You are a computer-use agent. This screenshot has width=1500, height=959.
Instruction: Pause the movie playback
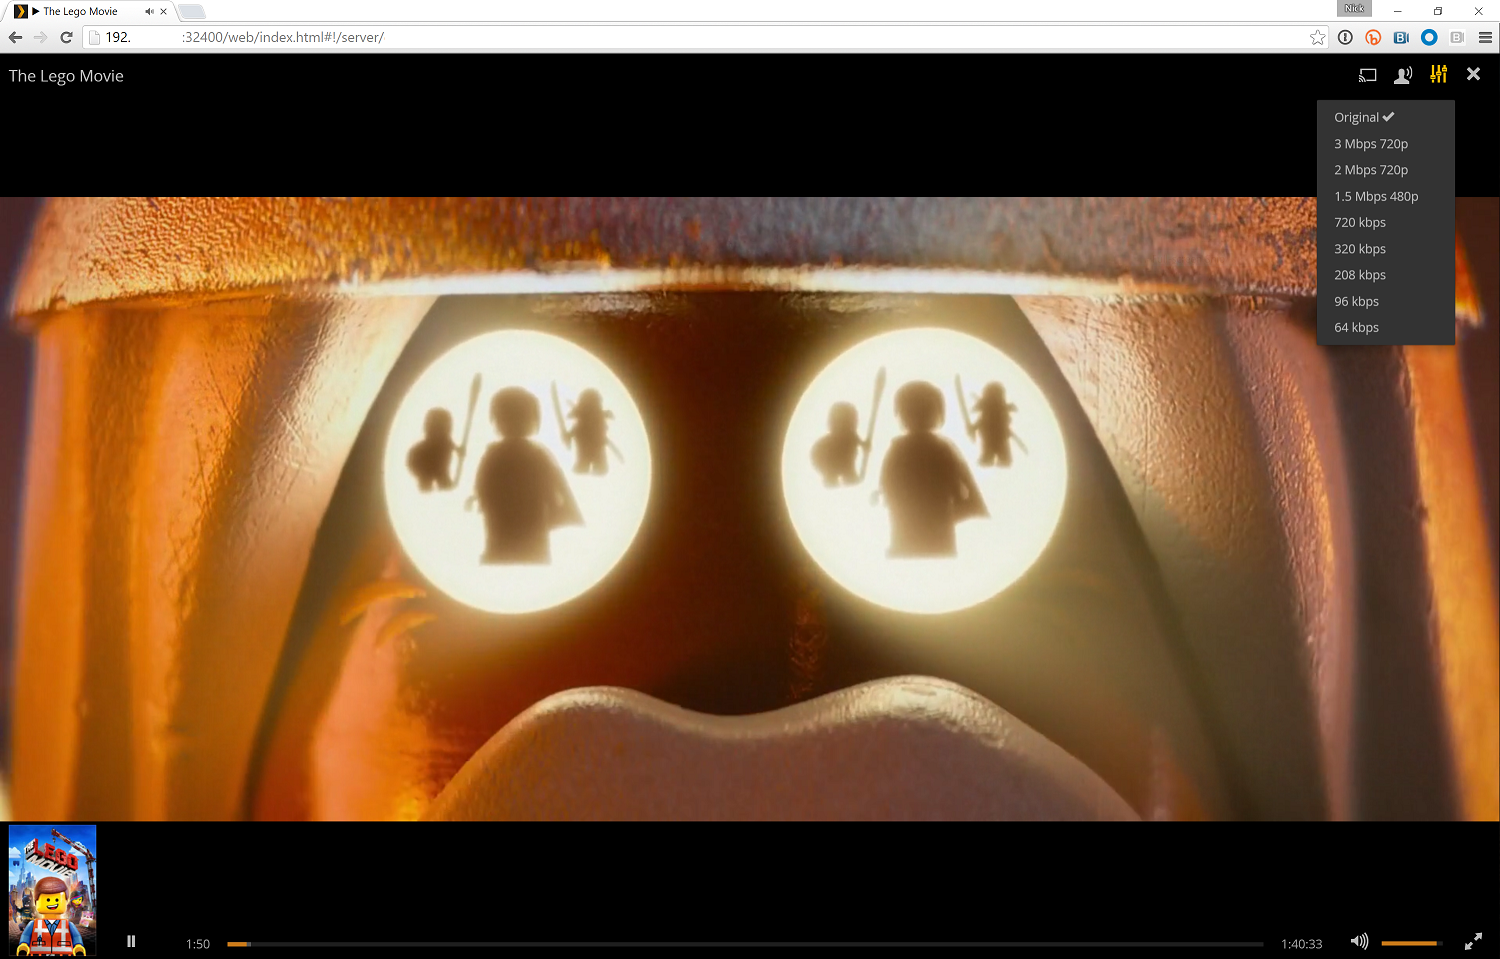pyautogui.click(x=131, y=941)
